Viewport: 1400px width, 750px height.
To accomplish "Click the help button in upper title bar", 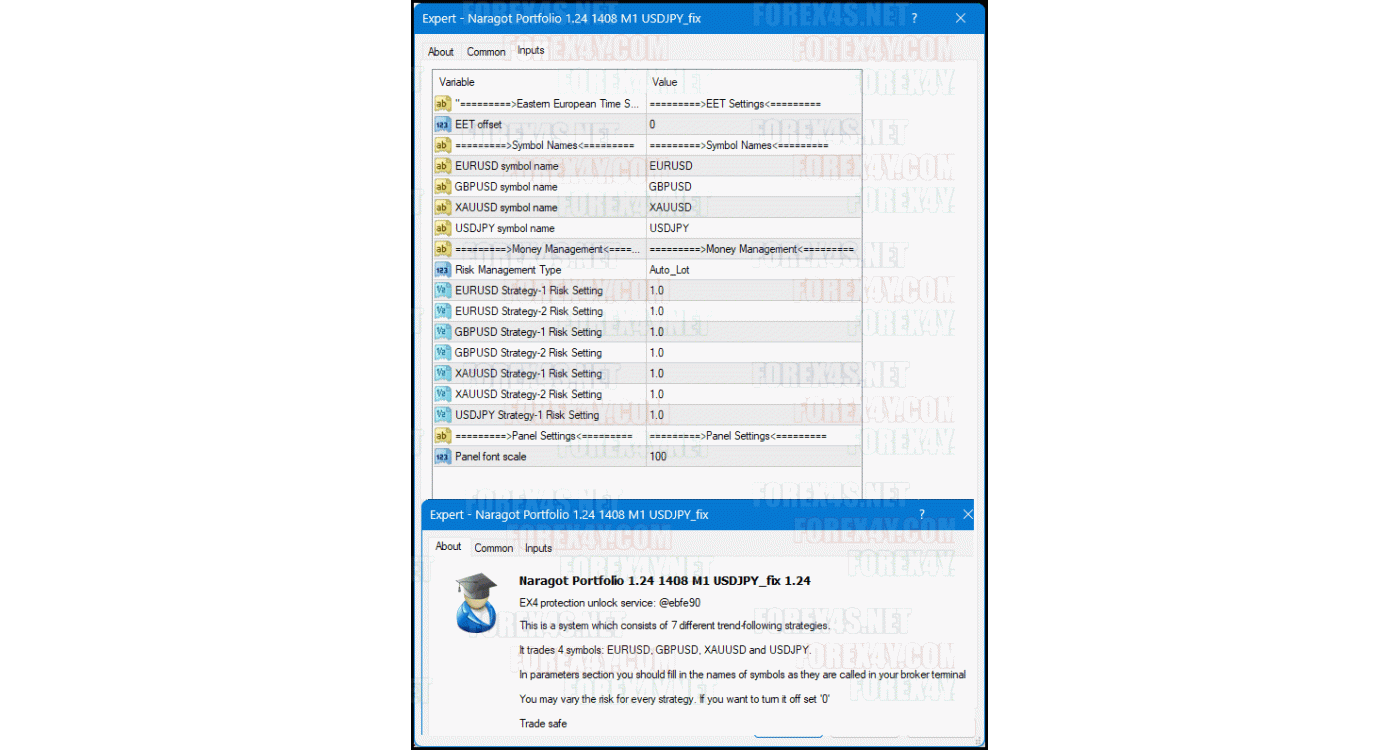I will pos(914,18).
